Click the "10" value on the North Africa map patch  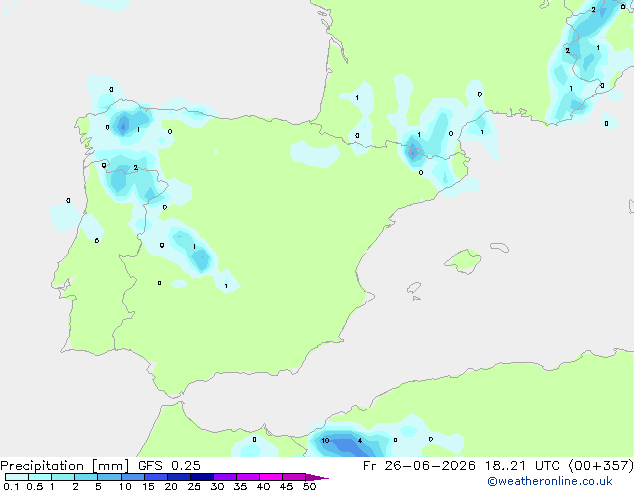(x=325, y=441)
